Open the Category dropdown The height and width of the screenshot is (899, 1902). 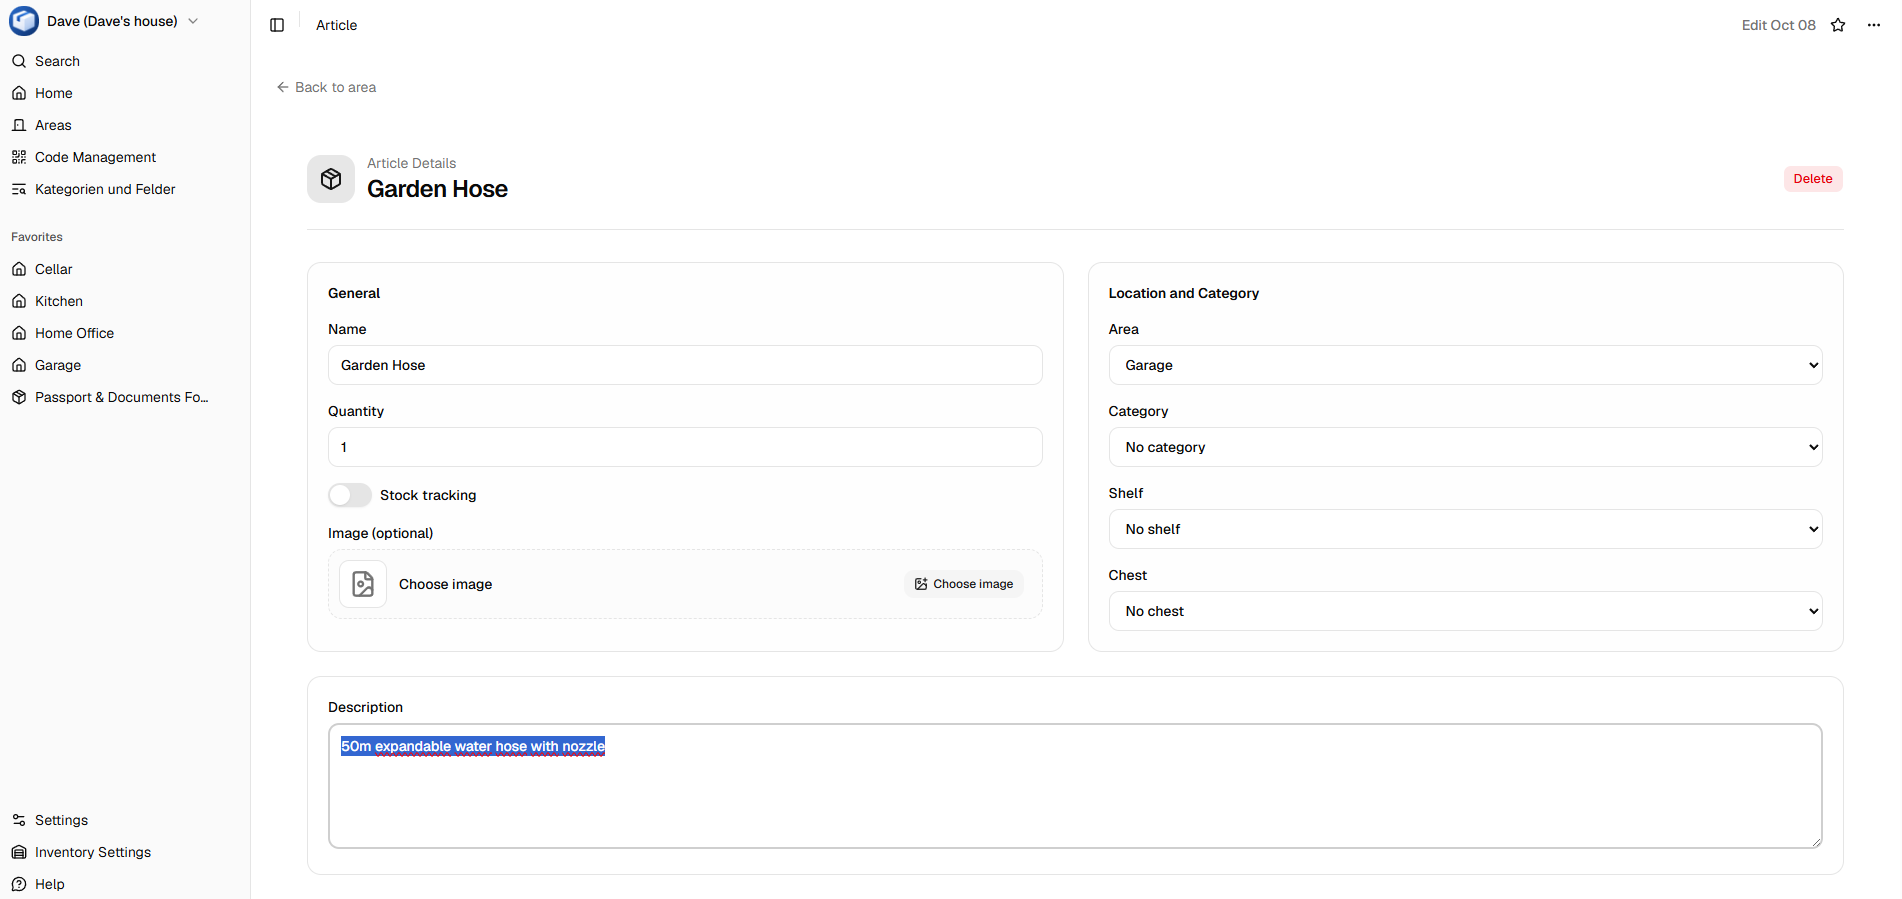tap(1465, 447)
